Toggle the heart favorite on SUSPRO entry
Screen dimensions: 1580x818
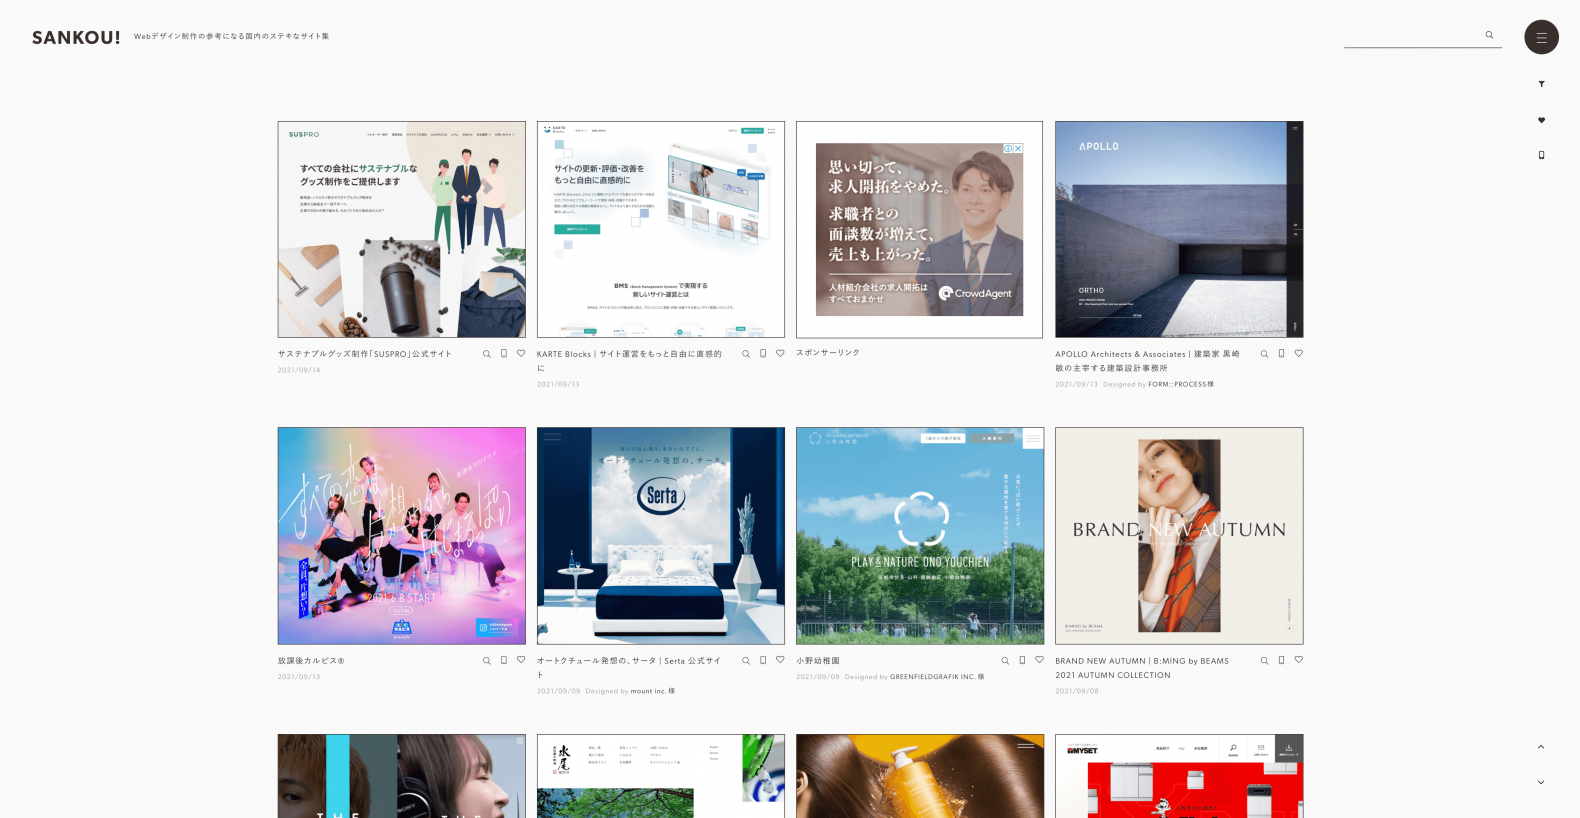pyautogui.click(x=521, y=353)
